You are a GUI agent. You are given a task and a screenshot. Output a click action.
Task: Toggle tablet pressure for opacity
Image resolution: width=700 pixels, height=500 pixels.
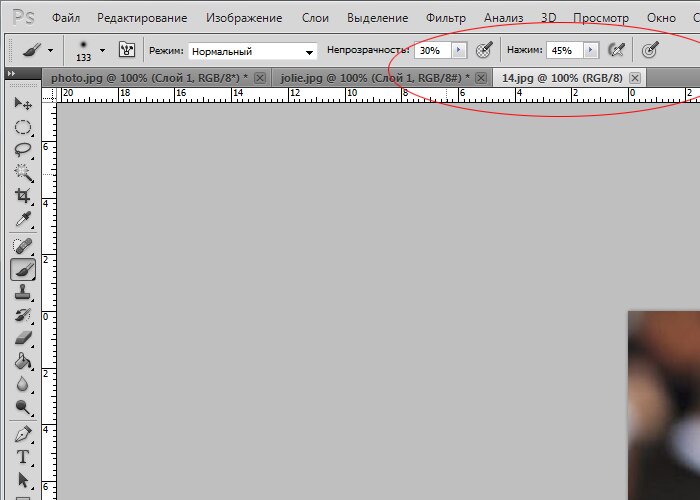[x=484, y=50]
